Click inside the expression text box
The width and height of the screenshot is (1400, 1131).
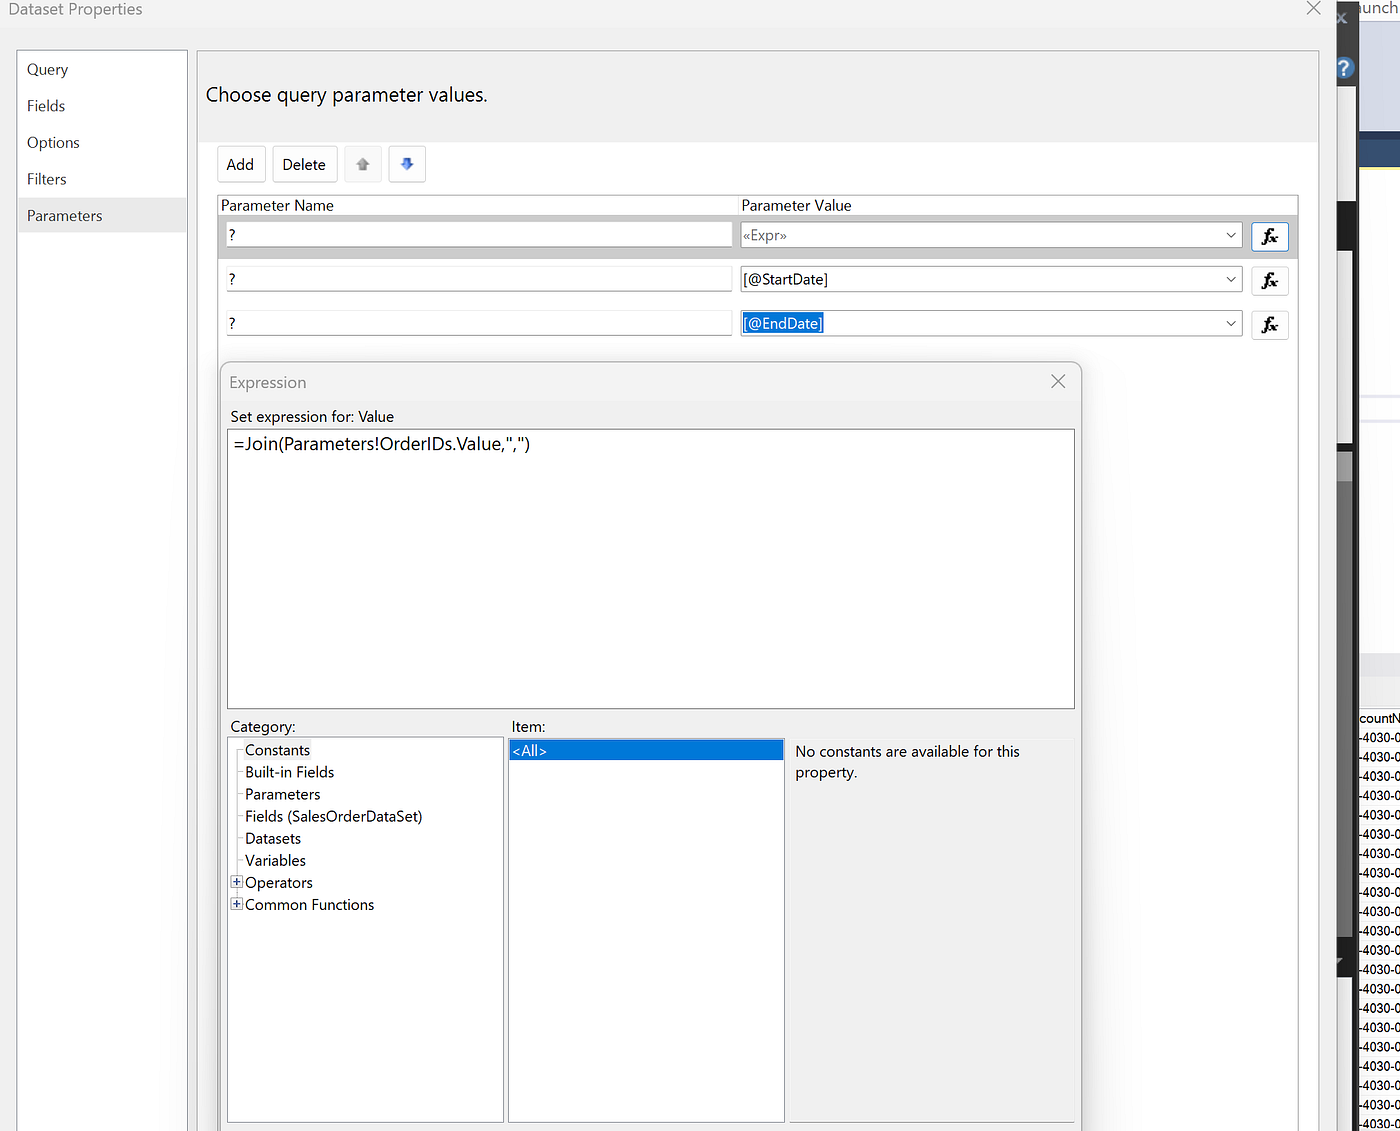[651, 569]
